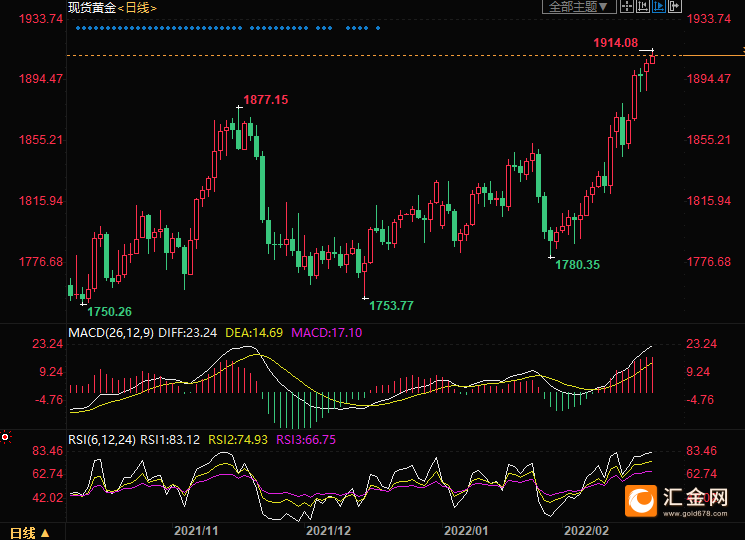This screenshot has height=540, width=745.
Task: Click the RSI(6,12,24) indicator label
Action: (100, 438)
